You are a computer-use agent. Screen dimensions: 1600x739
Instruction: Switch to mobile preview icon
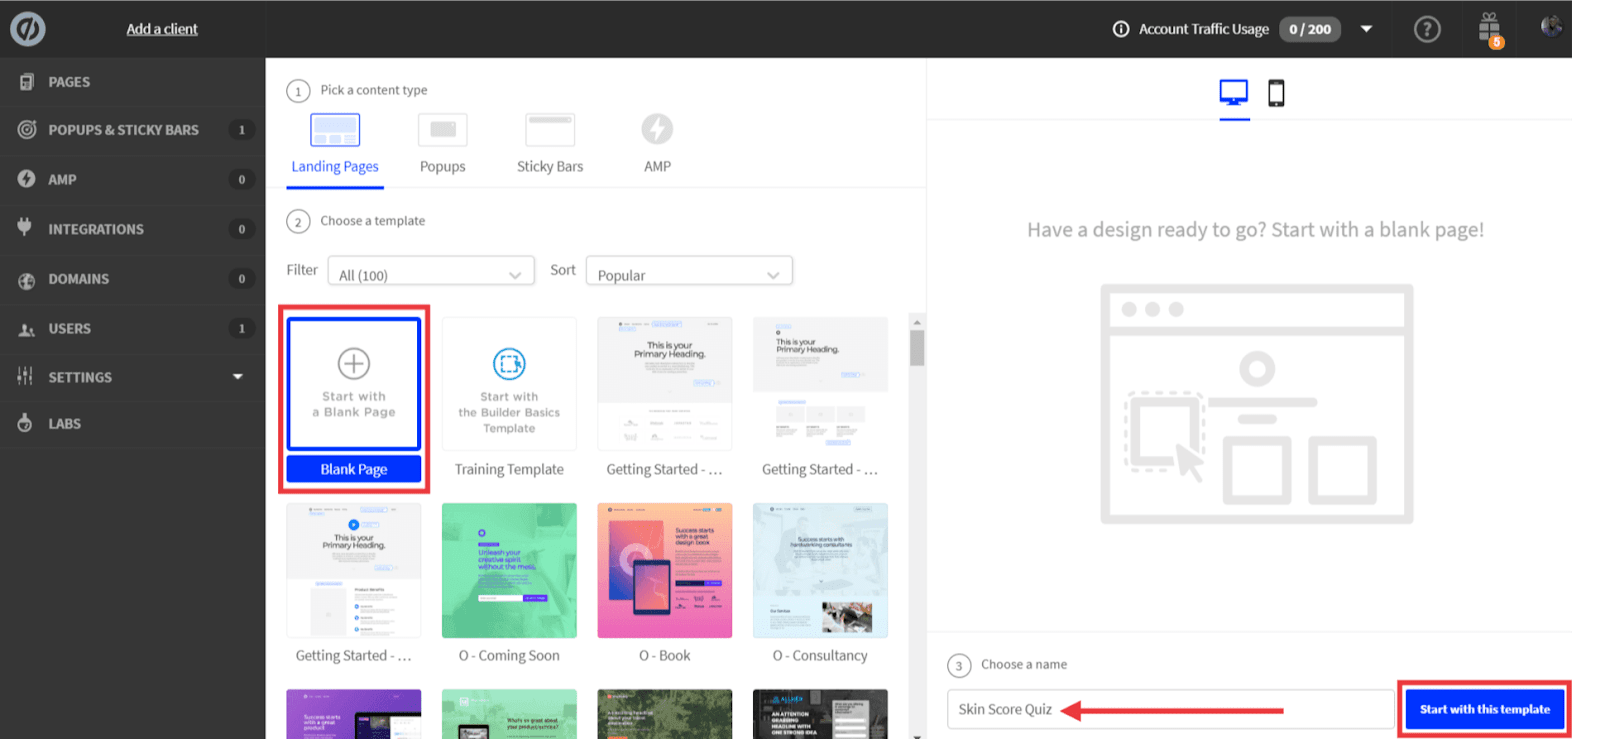[x=1276, y=93]
